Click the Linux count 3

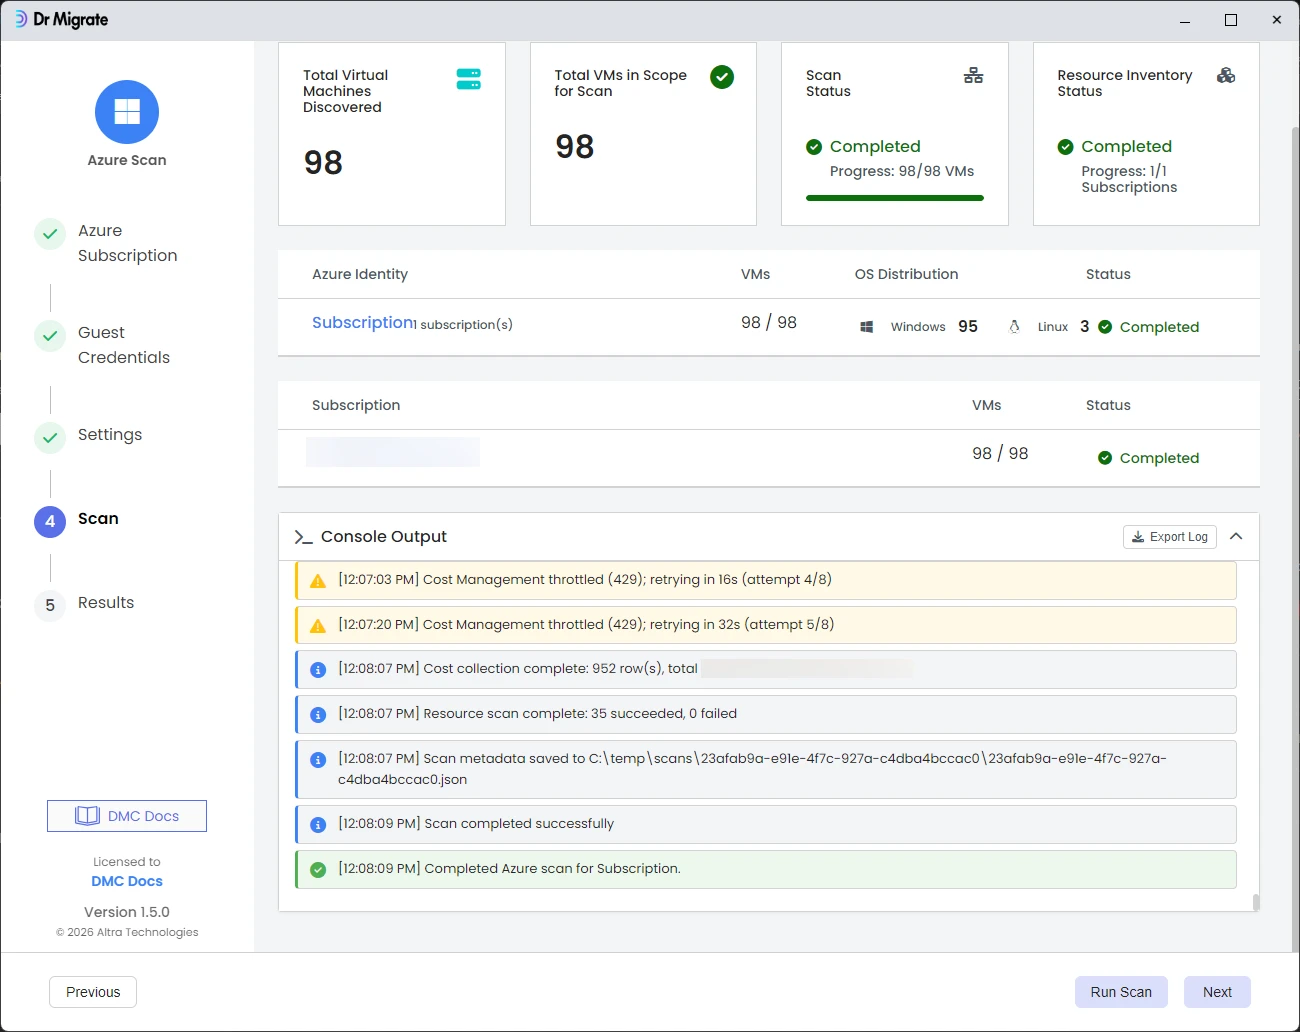[1085, 327]
